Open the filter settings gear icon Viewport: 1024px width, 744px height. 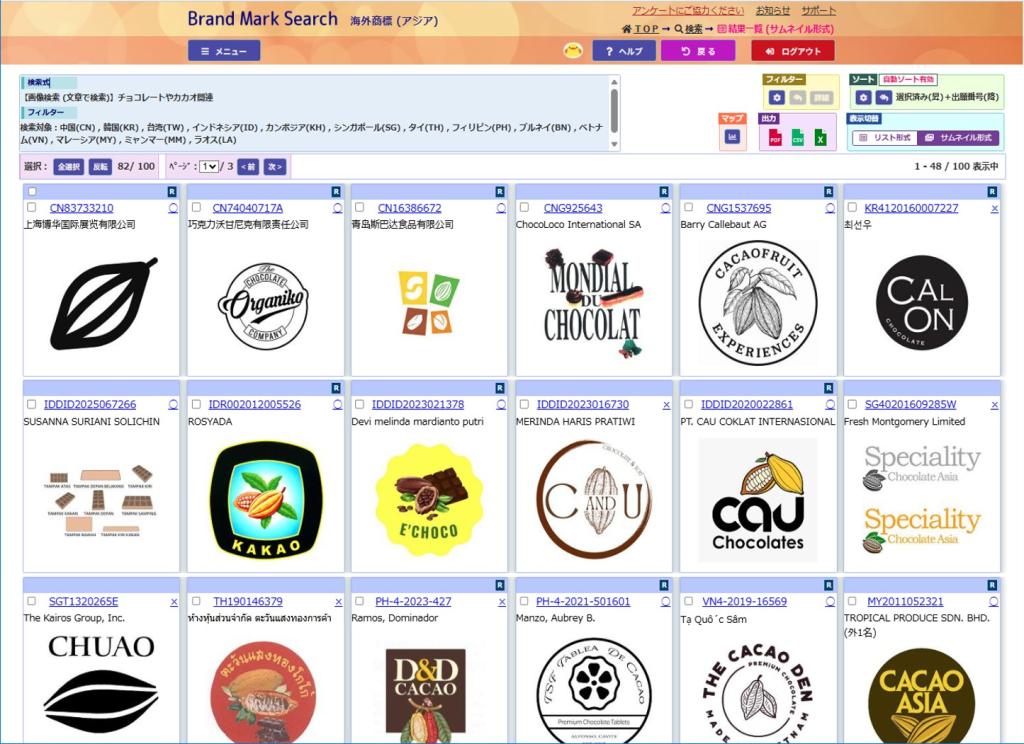click(x=776, y=95)
